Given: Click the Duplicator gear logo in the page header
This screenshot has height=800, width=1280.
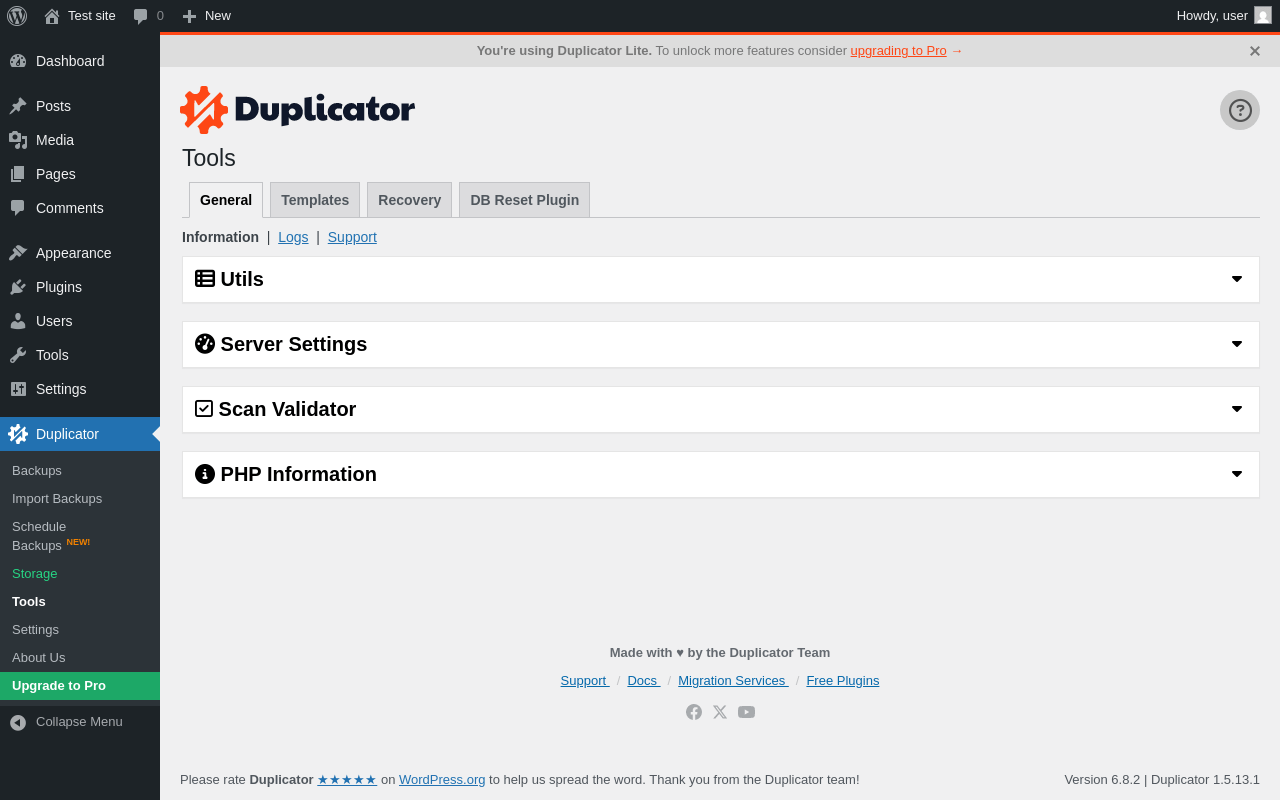Looking at the screenshot, I should point(204,110).
